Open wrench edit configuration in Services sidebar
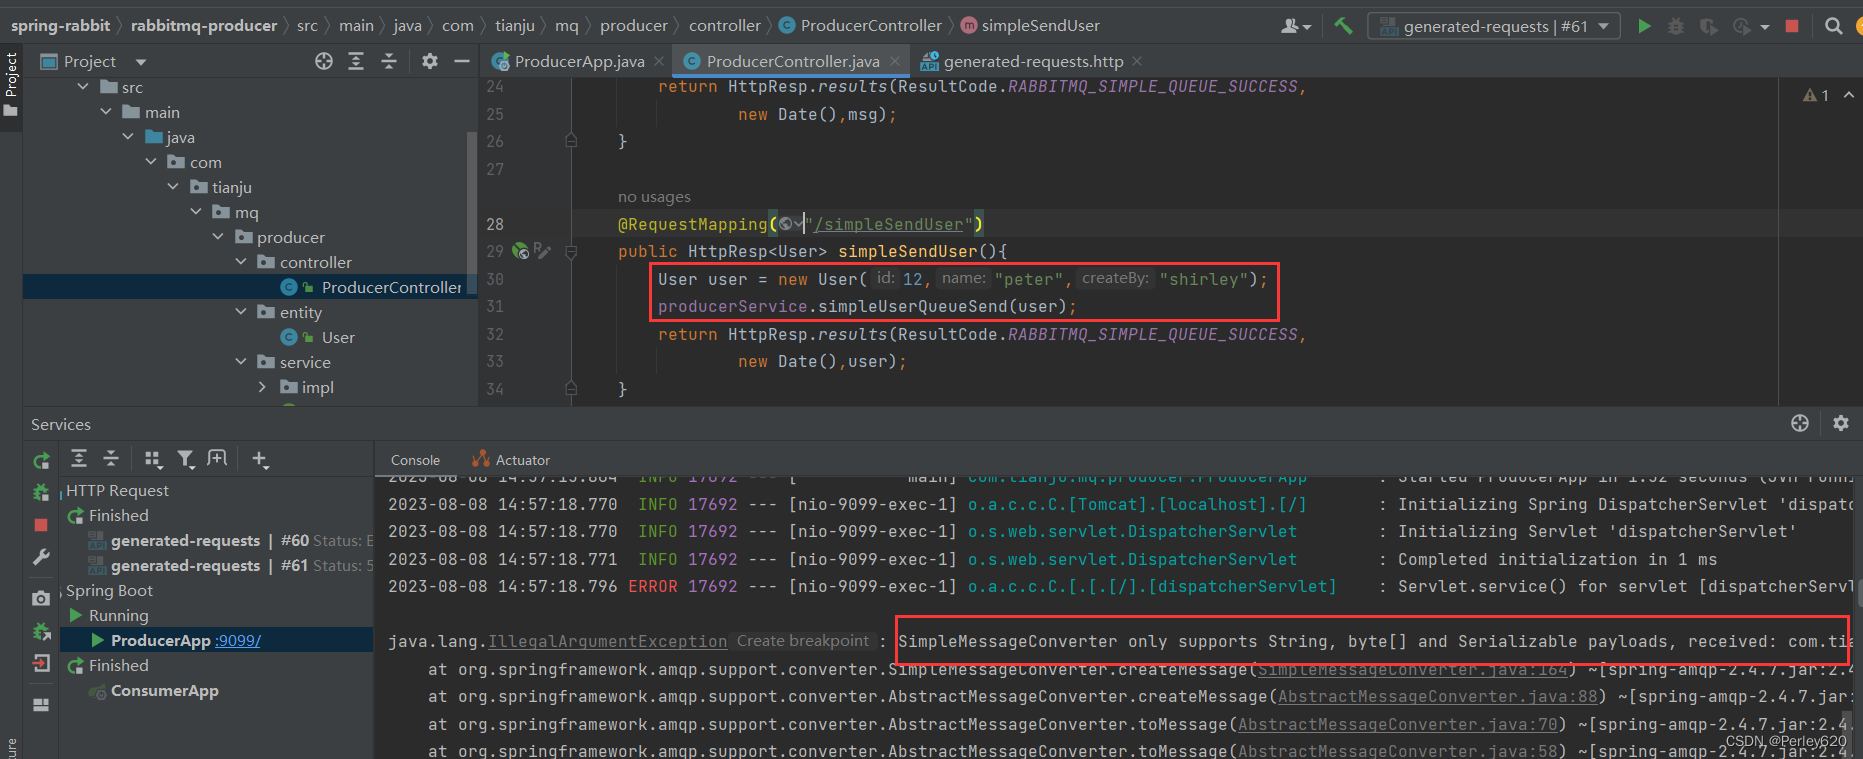 point(41,557)
